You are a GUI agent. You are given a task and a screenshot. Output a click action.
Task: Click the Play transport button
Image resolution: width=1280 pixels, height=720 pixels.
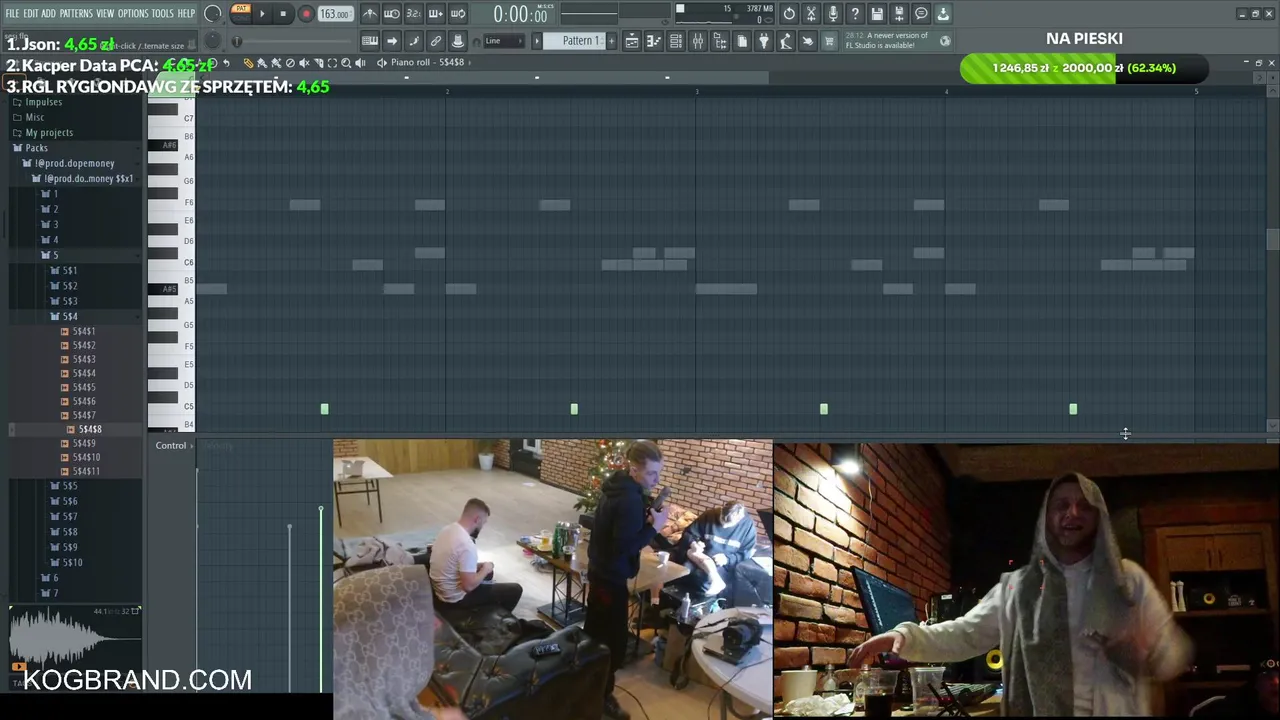tap(263, 14)
